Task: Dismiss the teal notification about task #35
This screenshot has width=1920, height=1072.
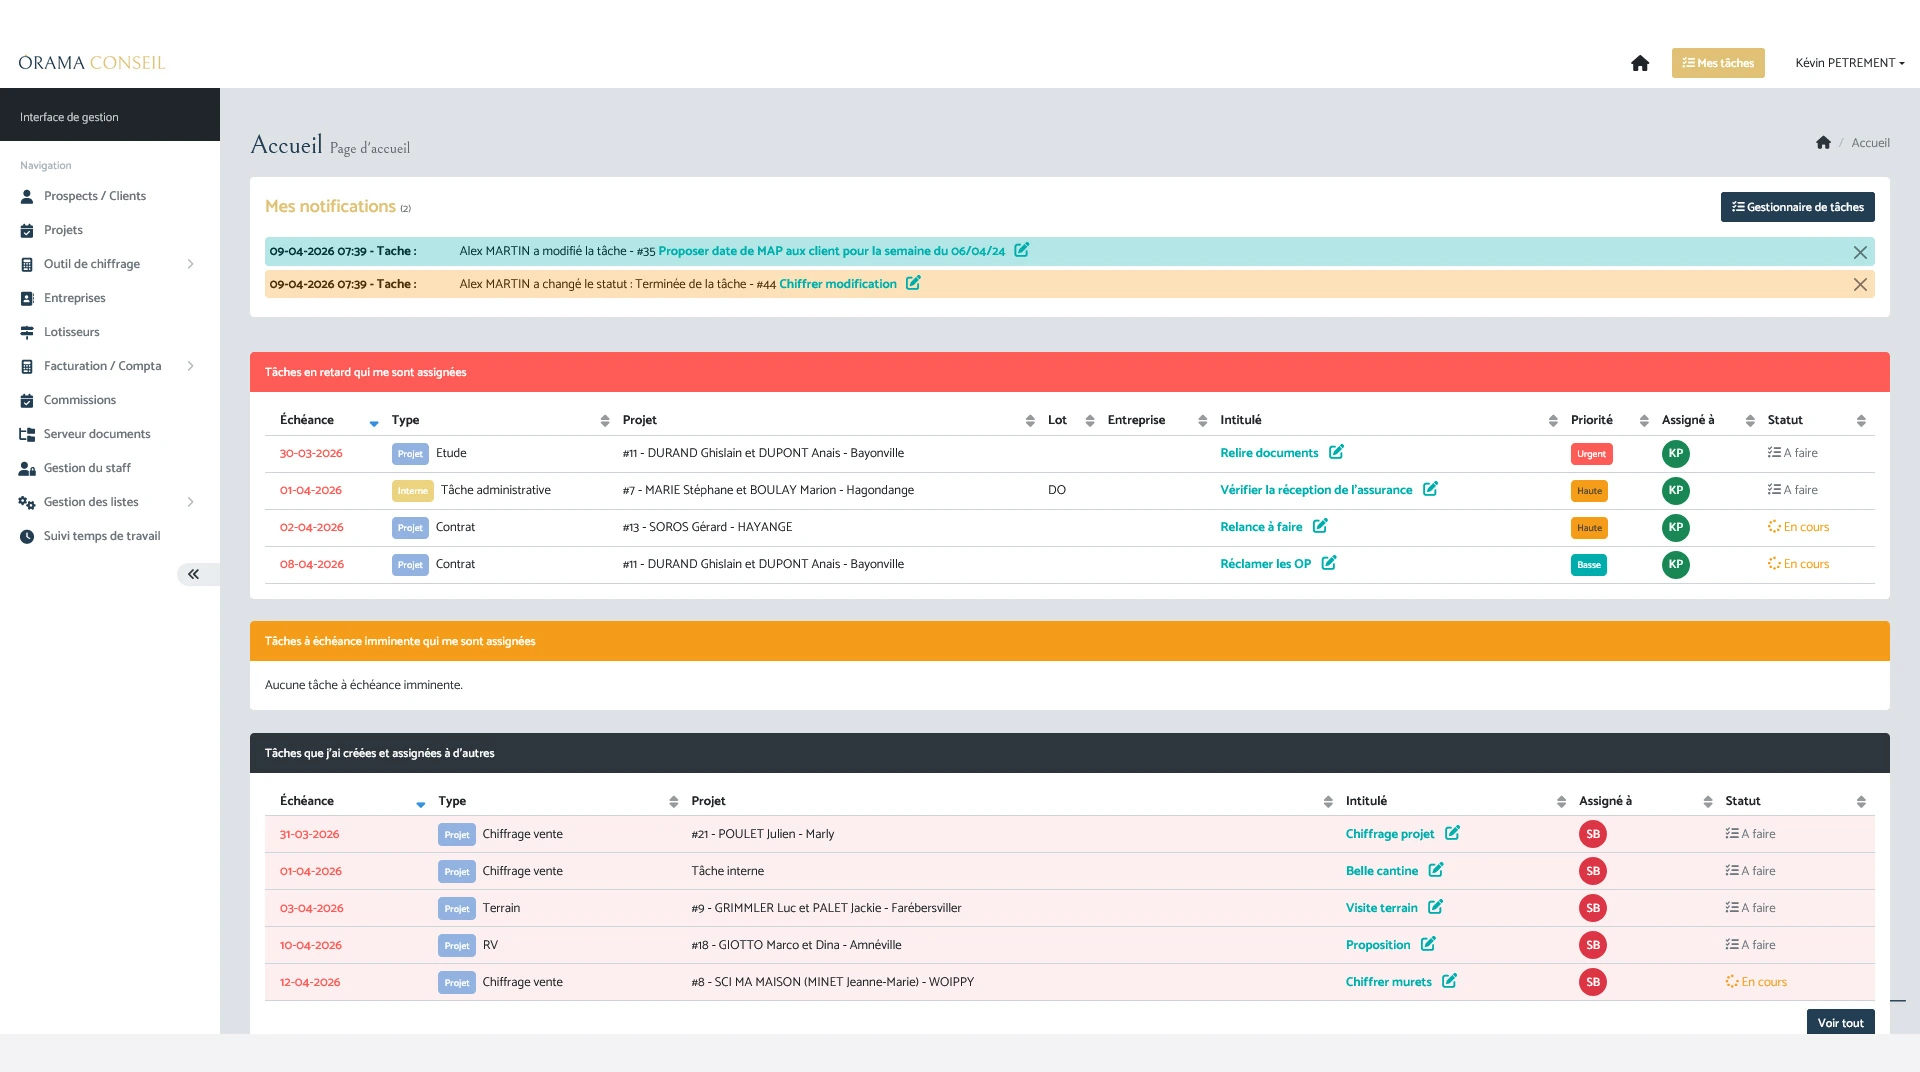Action: pyautogui.click(x=1860, y=252)
